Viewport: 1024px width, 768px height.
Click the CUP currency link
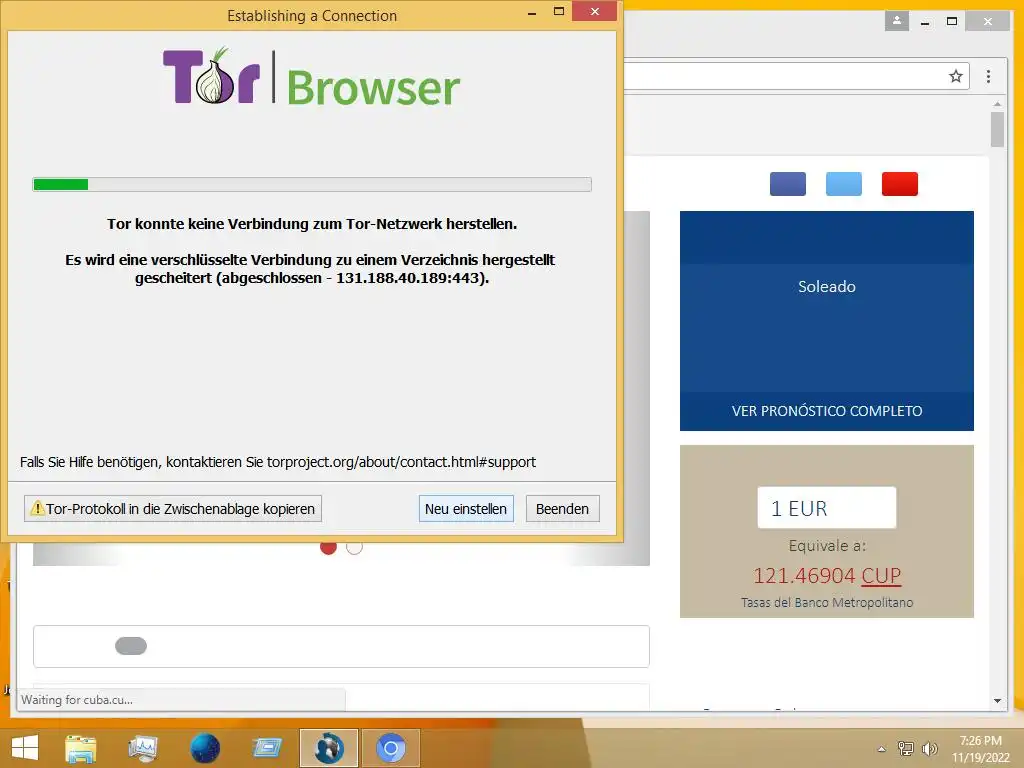coord(881,575)
